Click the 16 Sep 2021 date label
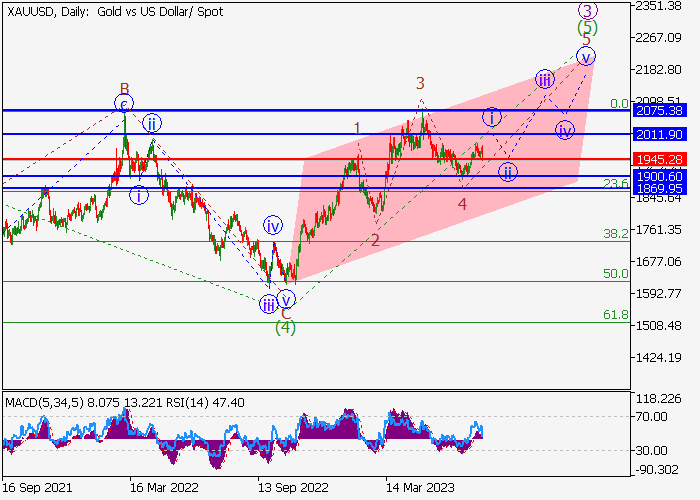 pyautogui.click(x=37, y=488)
